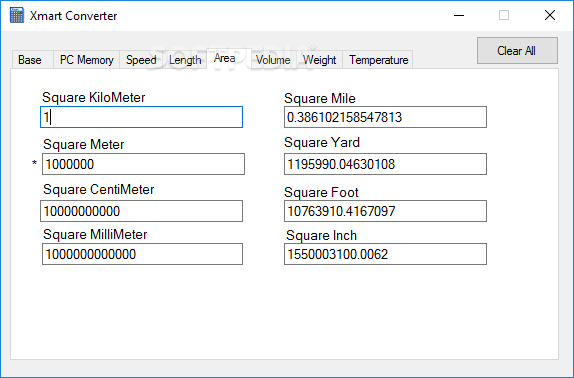Click the Clear All button
The height and width of the screenshot is (378, 574).
point(517,50)
